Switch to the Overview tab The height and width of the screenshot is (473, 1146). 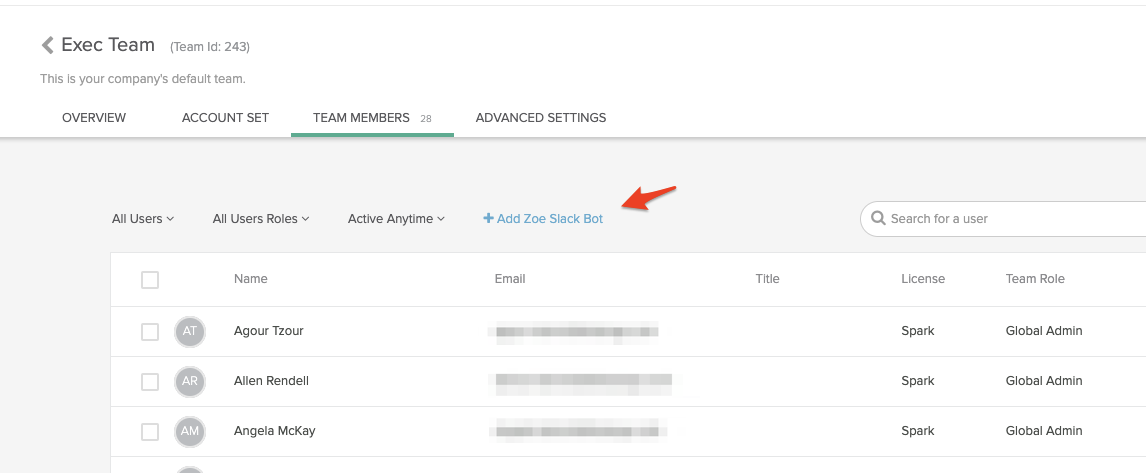[x=94, y=118]
